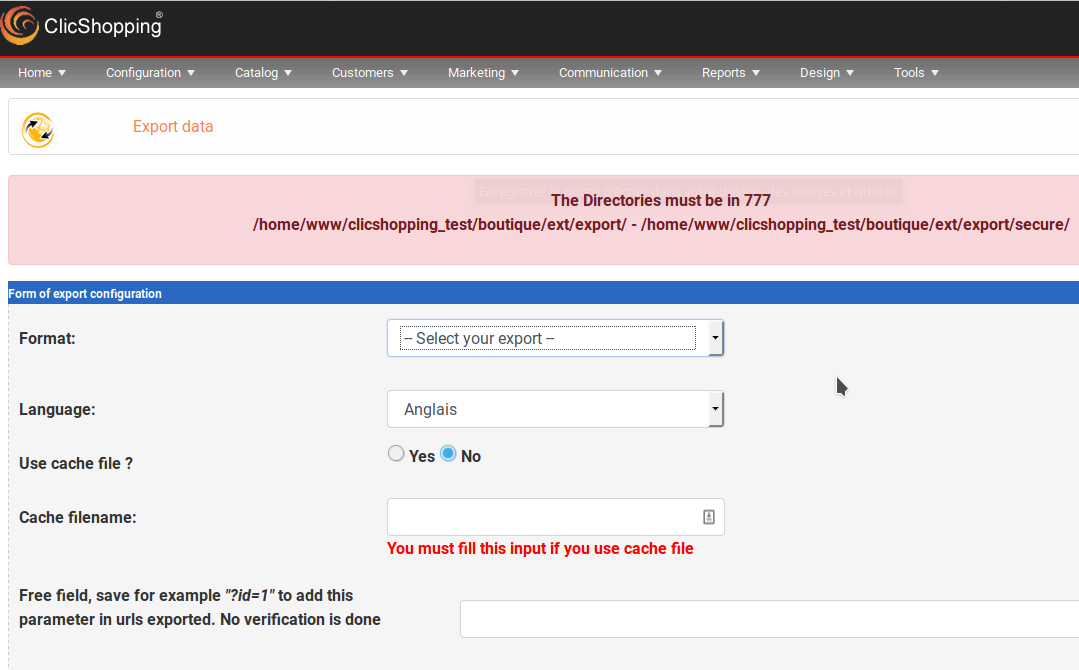Select No for Use cache file

[448, 453]
